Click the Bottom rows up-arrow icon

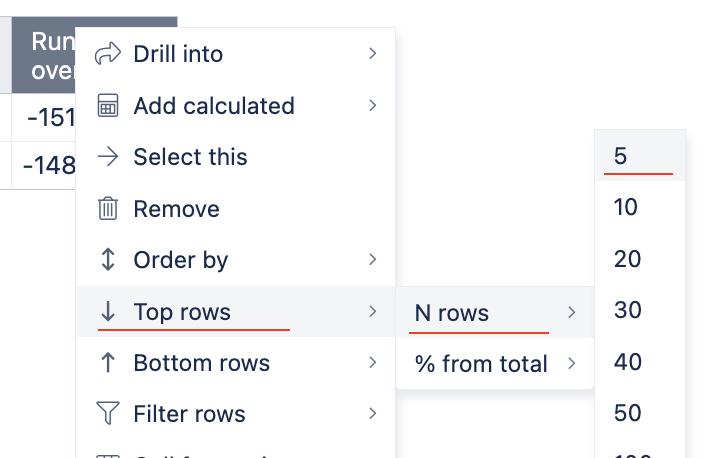pos(108,363)
